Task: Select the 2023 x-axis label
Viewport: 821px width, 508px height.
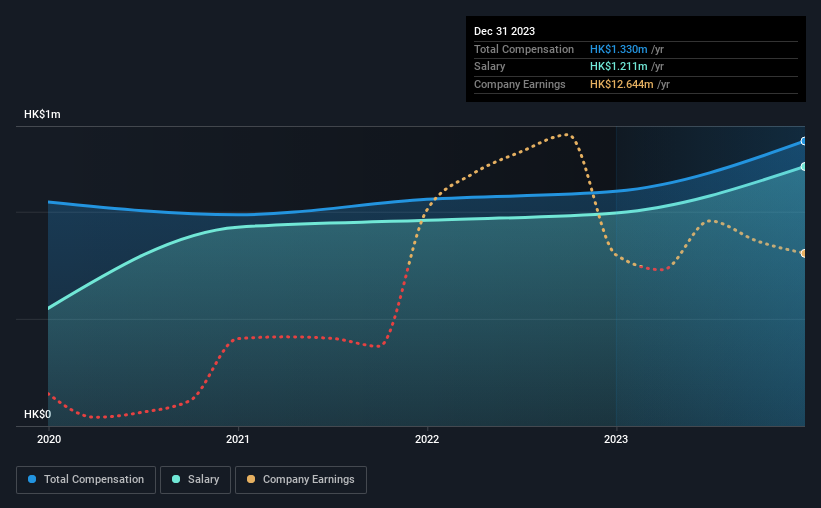Action: click(x=616, y=439)
